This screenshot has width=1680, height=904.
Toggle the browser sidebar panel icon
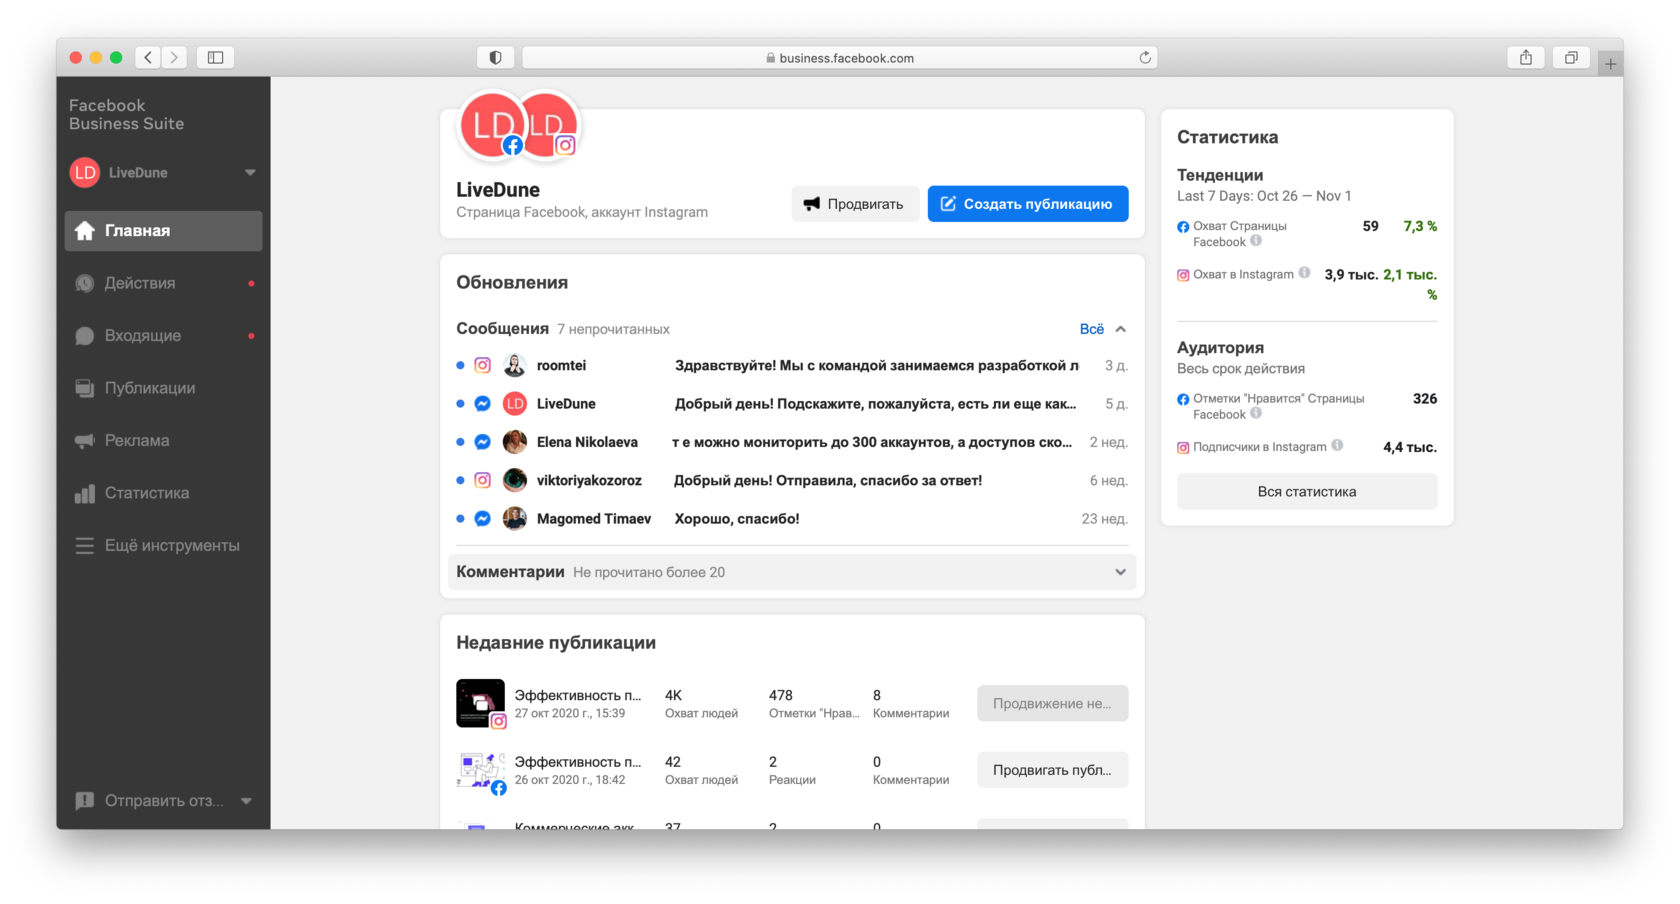click(x=214, y=57)
